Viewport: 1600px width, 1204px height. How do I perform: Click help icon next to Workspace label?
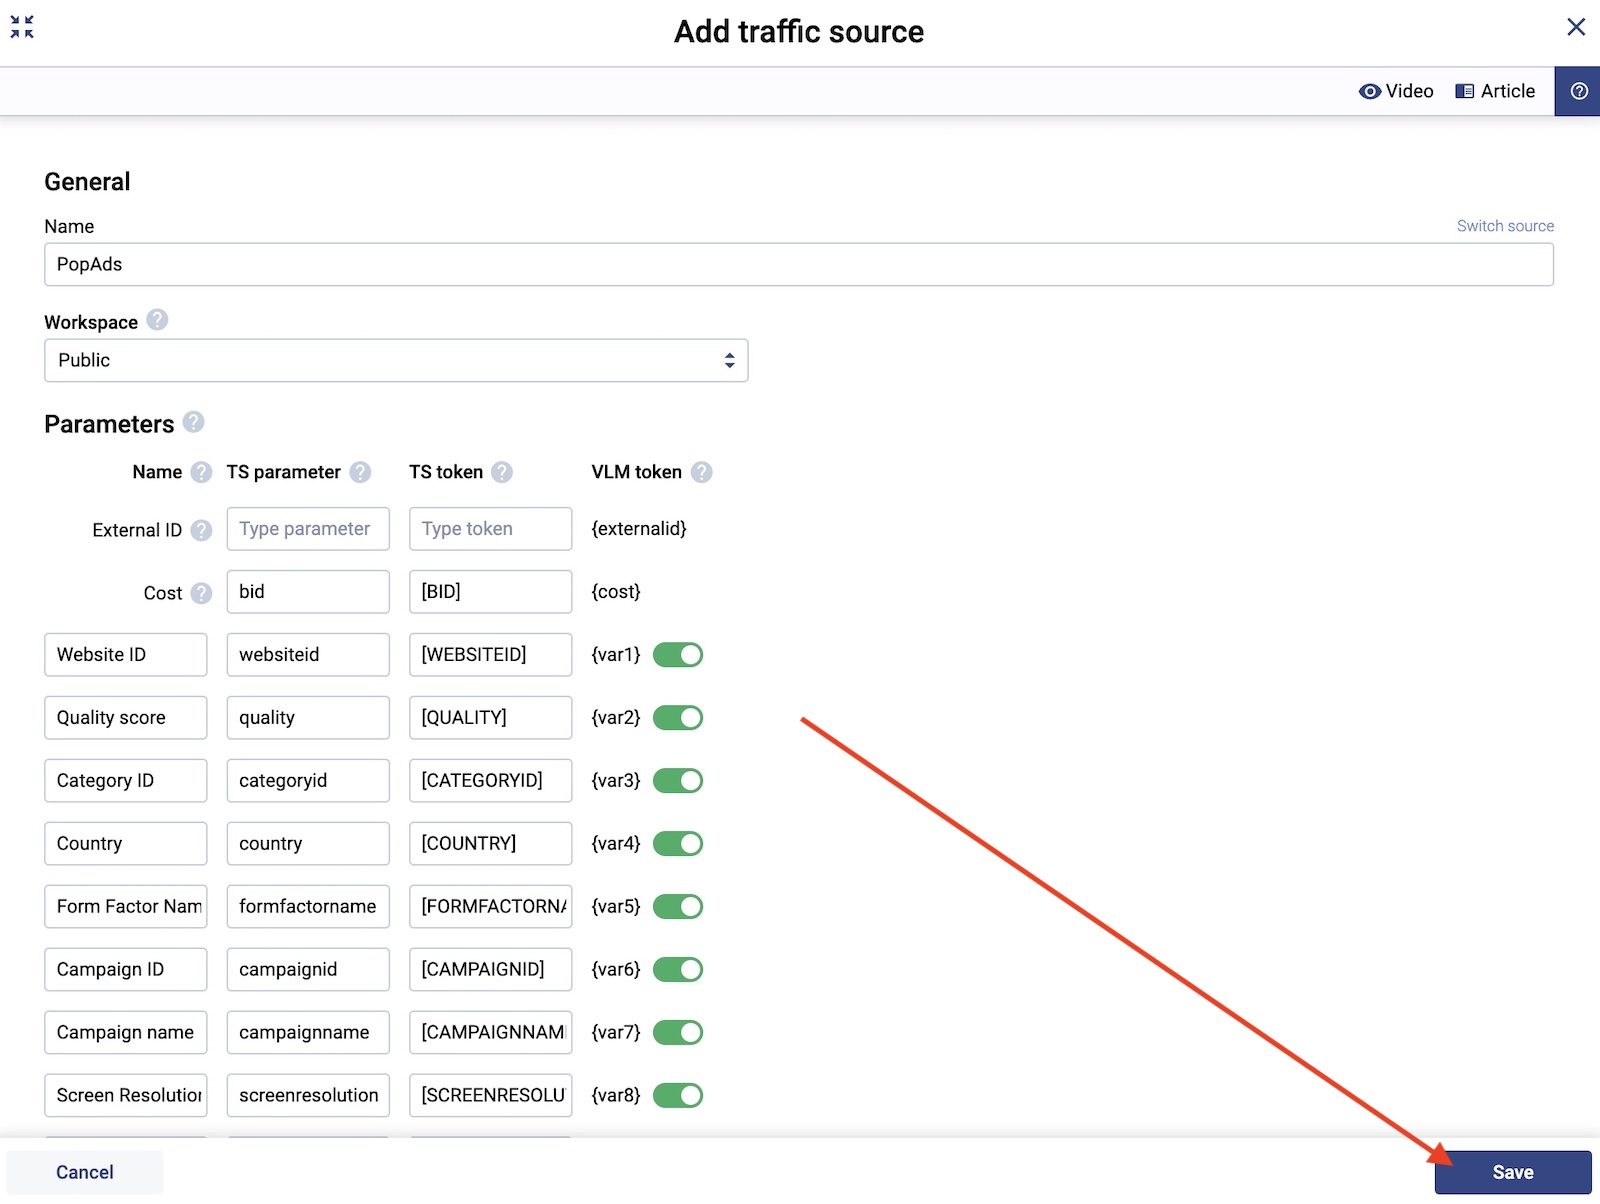point(157,320)
